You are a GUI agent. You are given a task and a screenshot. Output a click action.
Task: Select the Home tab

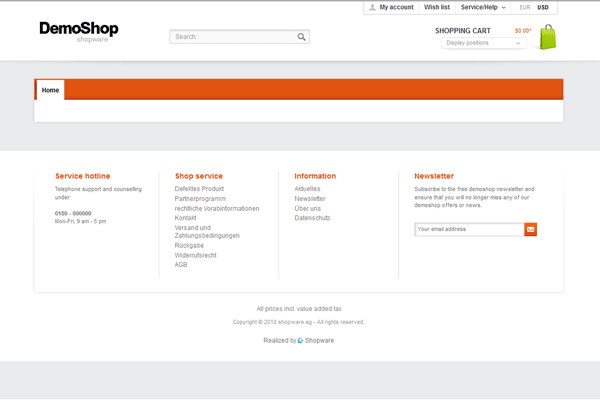[50, 90]
